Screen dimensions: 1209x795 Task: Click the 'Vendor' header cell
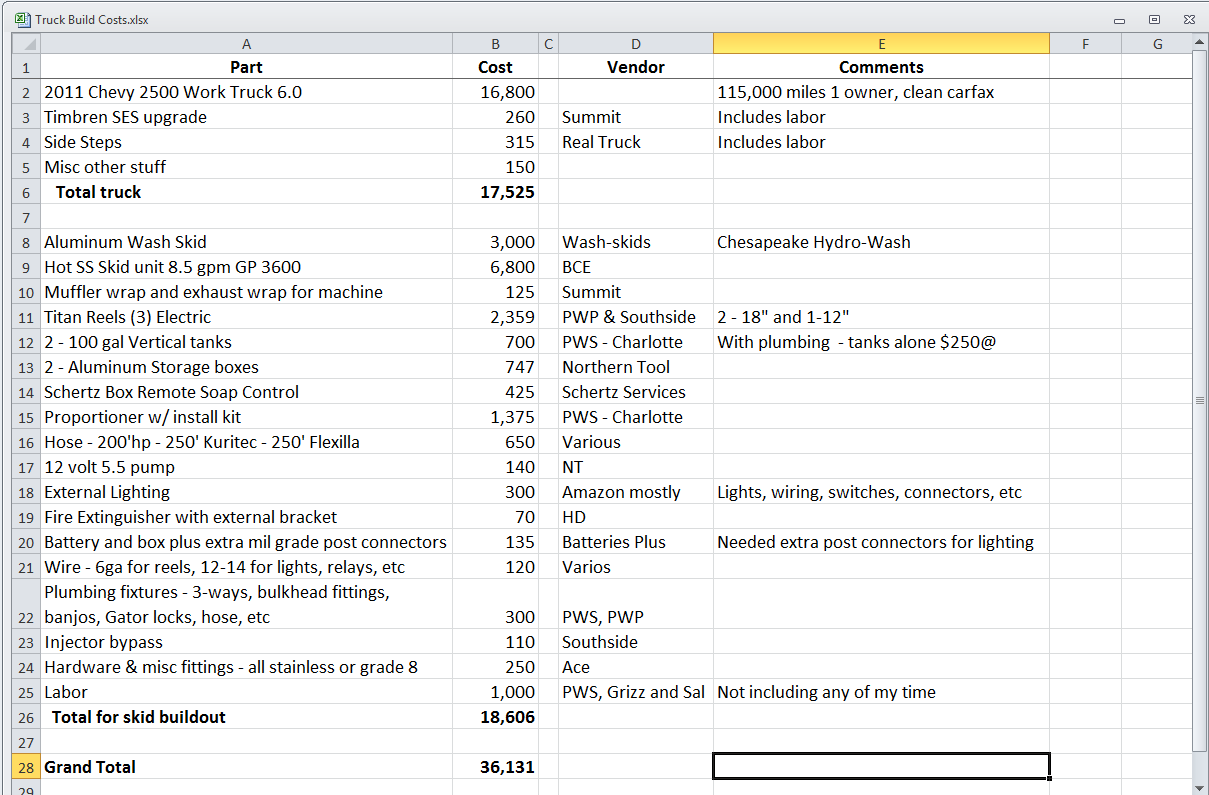click(x=636, y=67)
